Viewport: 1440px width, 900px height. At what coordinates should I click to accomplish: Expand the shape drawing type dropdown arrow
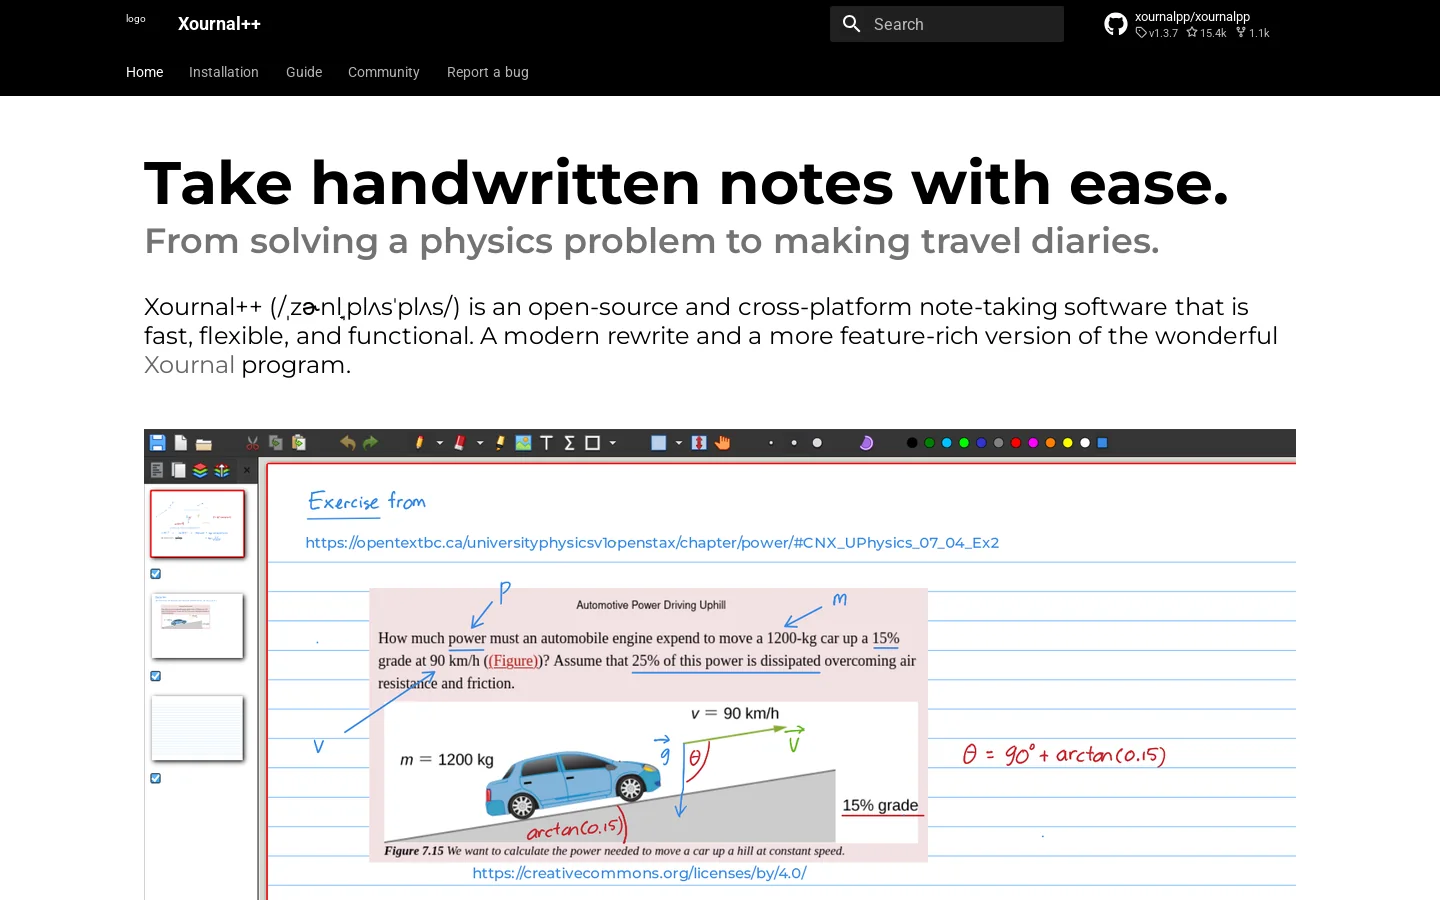tap(613, 443)
